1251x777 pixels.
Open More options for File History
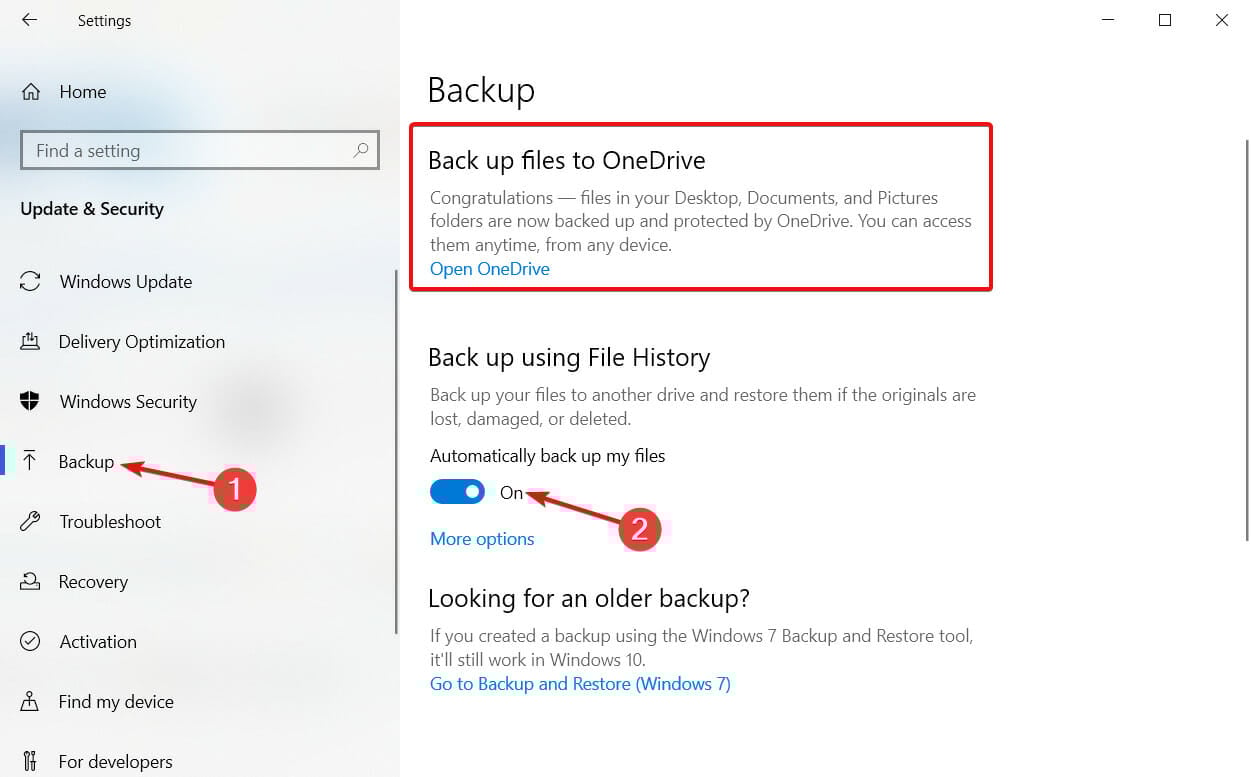coord(482,539)
